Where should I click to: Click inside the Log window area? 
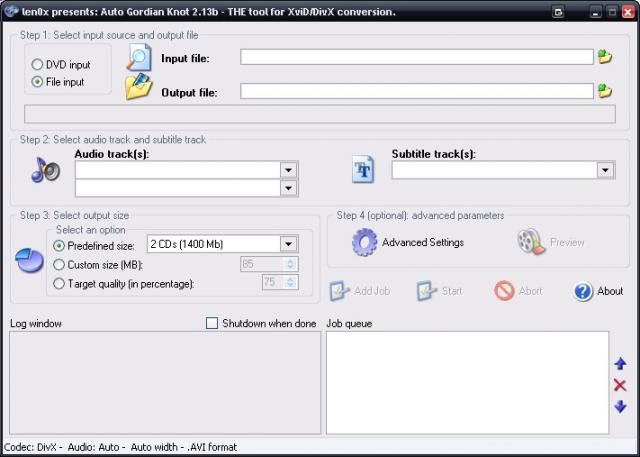165,383
